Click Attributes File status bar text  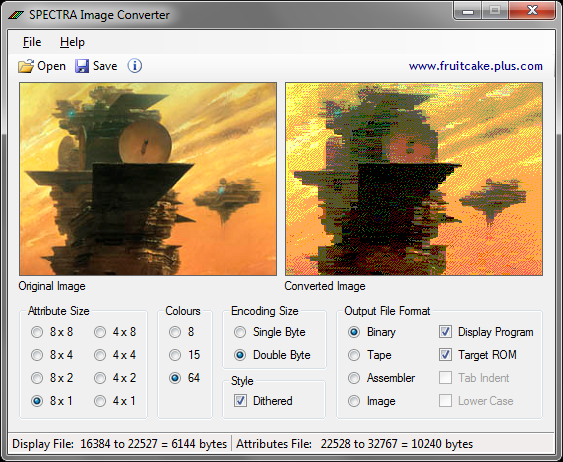354,444
